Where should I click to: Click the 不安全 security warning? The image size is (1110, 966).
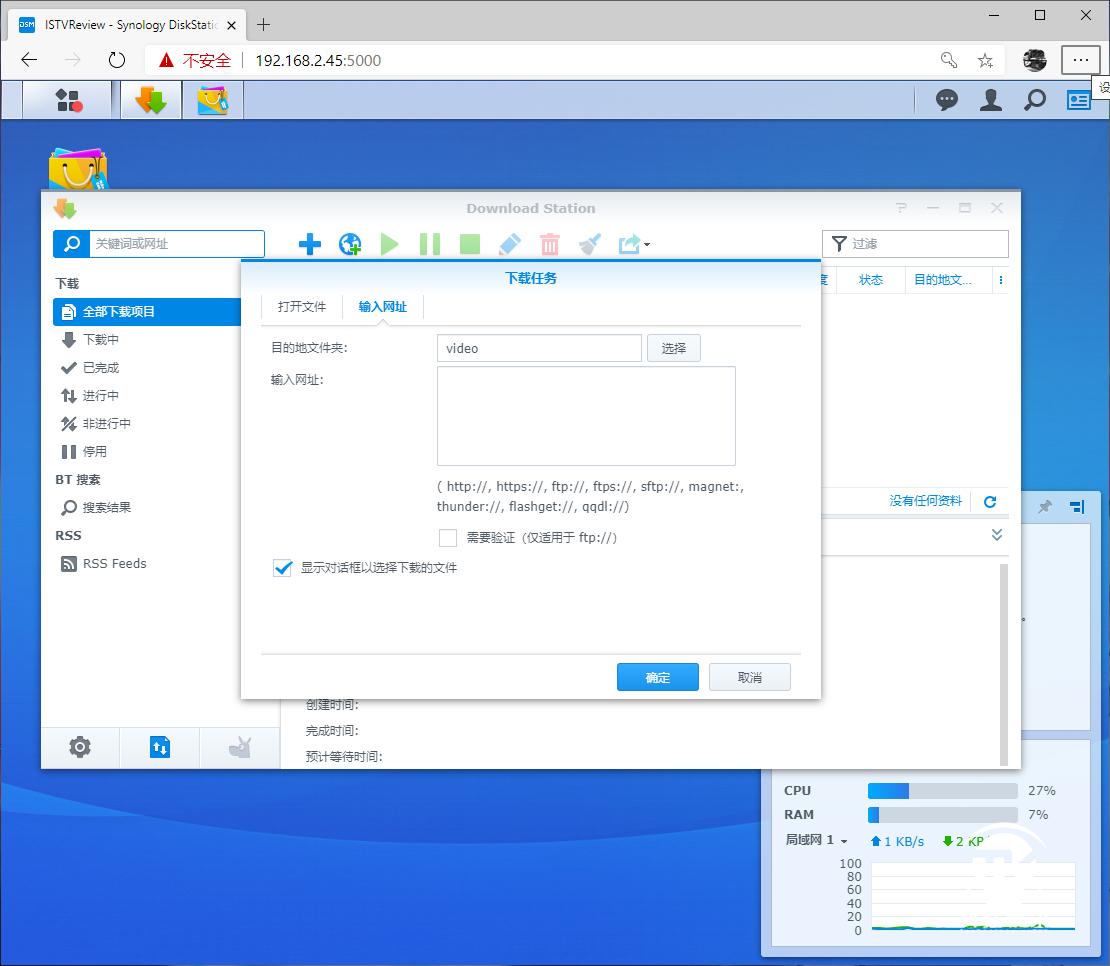pyautogui.click(x=196, y=60)
